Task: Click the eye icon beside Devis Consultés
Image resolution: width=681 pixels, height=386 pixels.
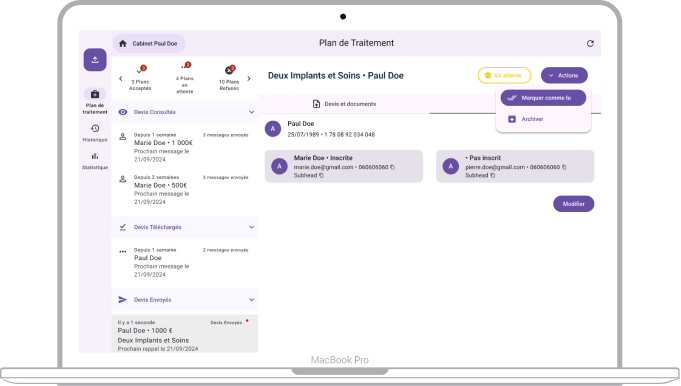Action: [x=123, y=112]
